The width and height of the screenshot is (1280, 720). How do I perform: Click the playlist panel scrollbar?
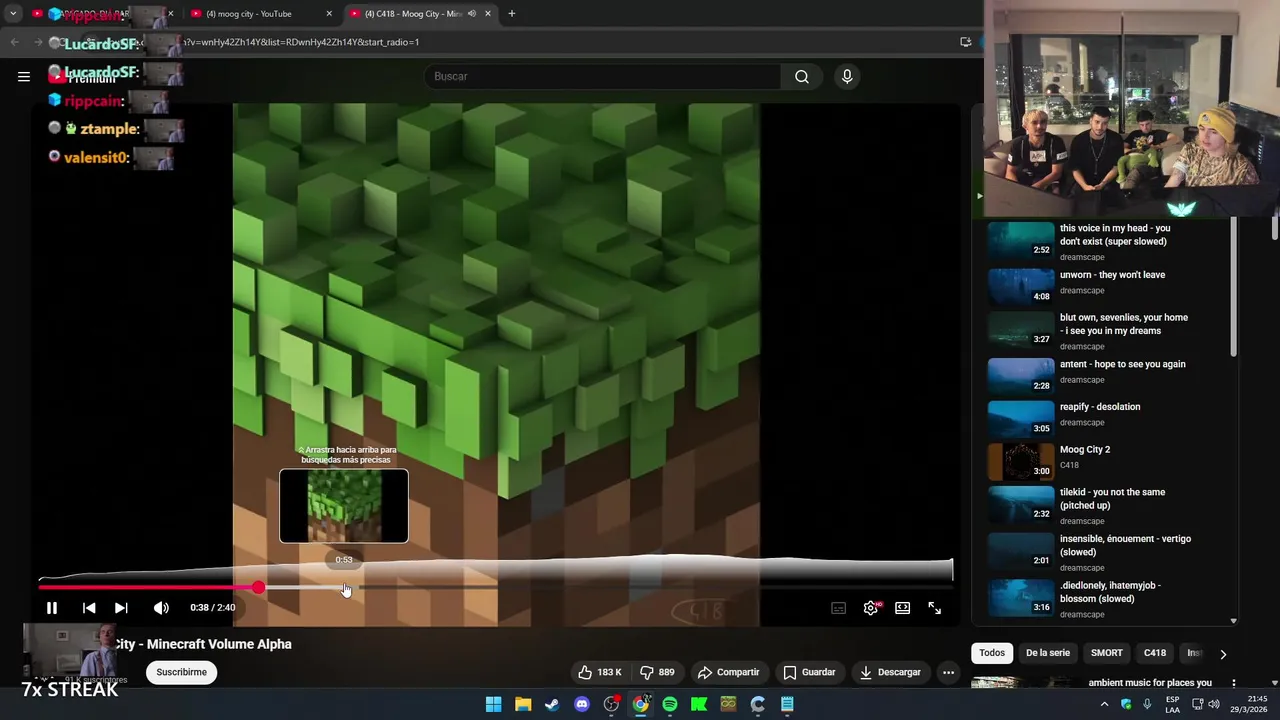tap(1233, 288)
